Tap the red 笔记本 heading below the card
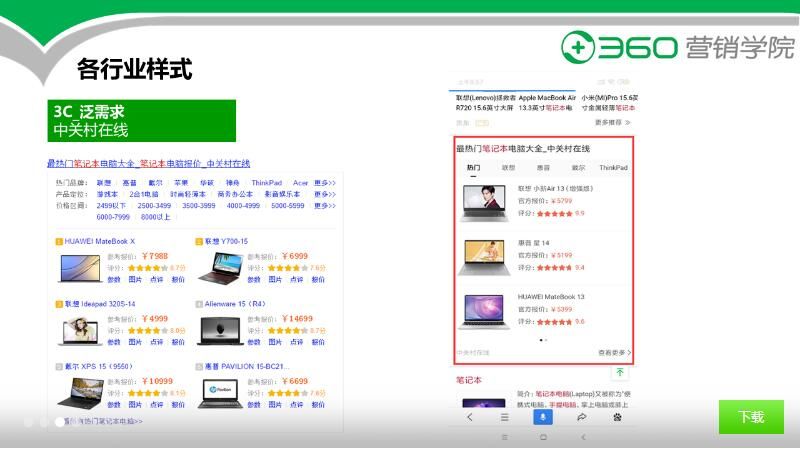Viewport: 800px width, 449px height. click(x=468, y=380)
